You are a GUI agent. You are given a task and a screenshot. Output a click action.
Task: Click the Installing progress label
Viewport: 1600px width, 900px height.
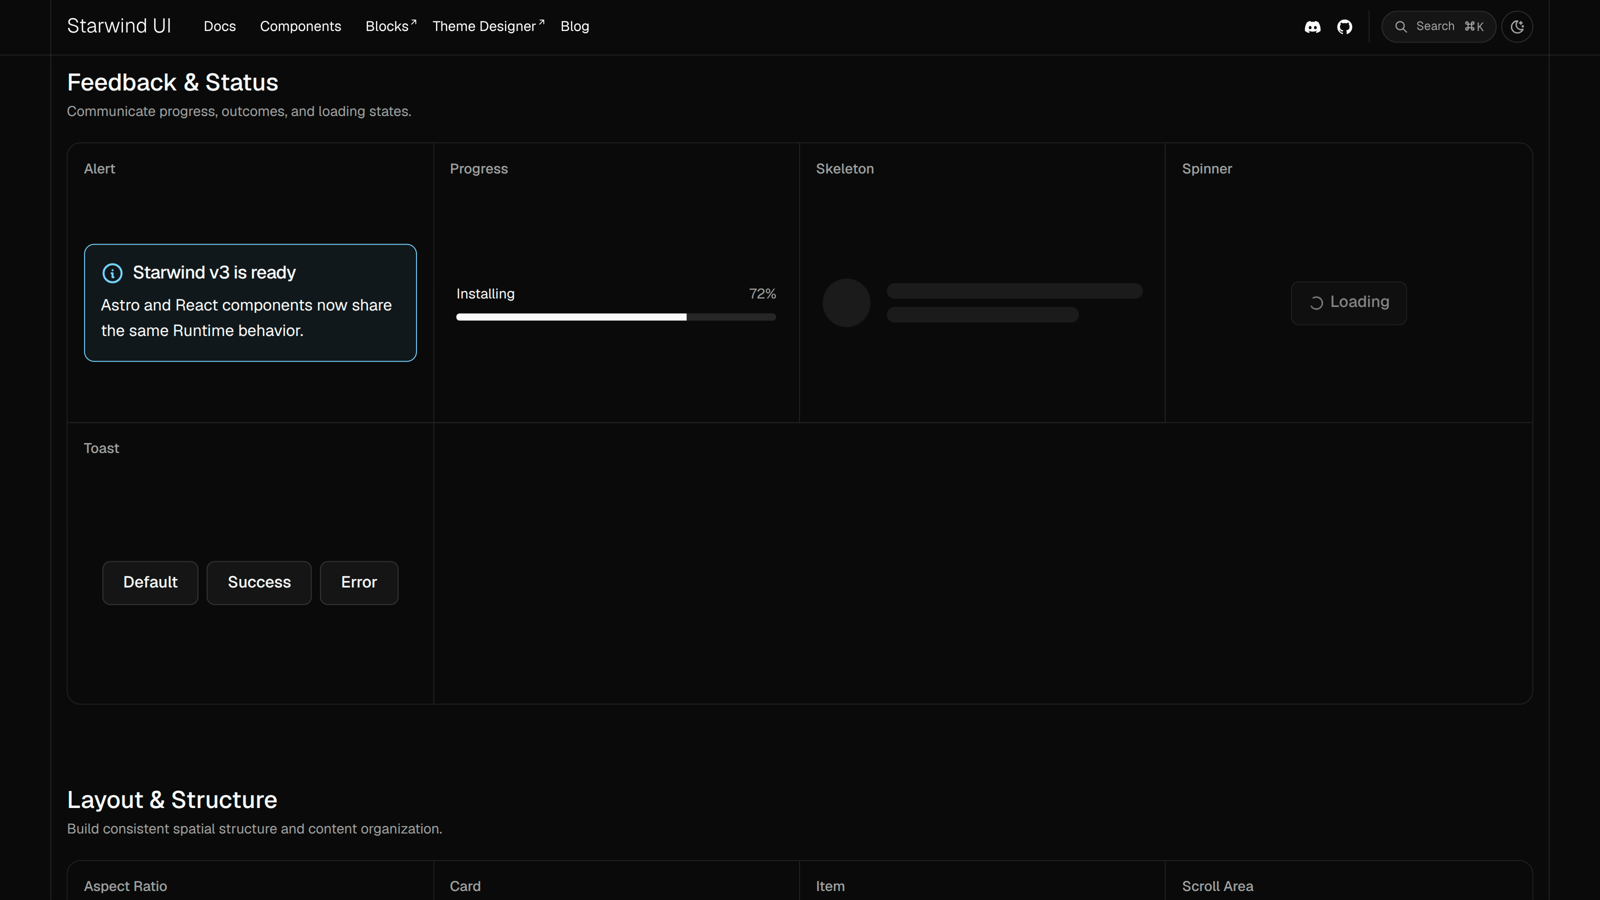pos(485,294)
